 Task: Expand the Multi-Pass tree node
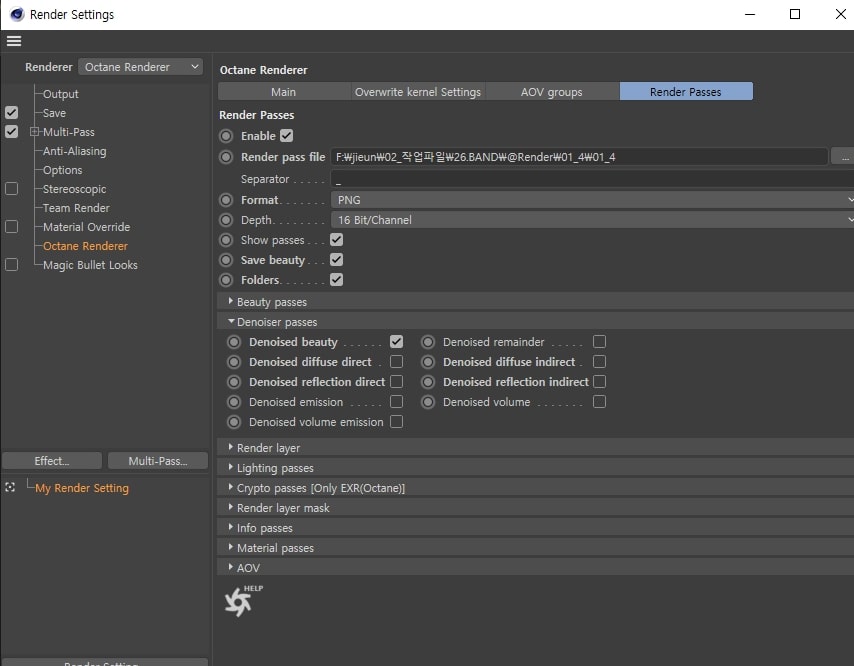pos(34,132)
